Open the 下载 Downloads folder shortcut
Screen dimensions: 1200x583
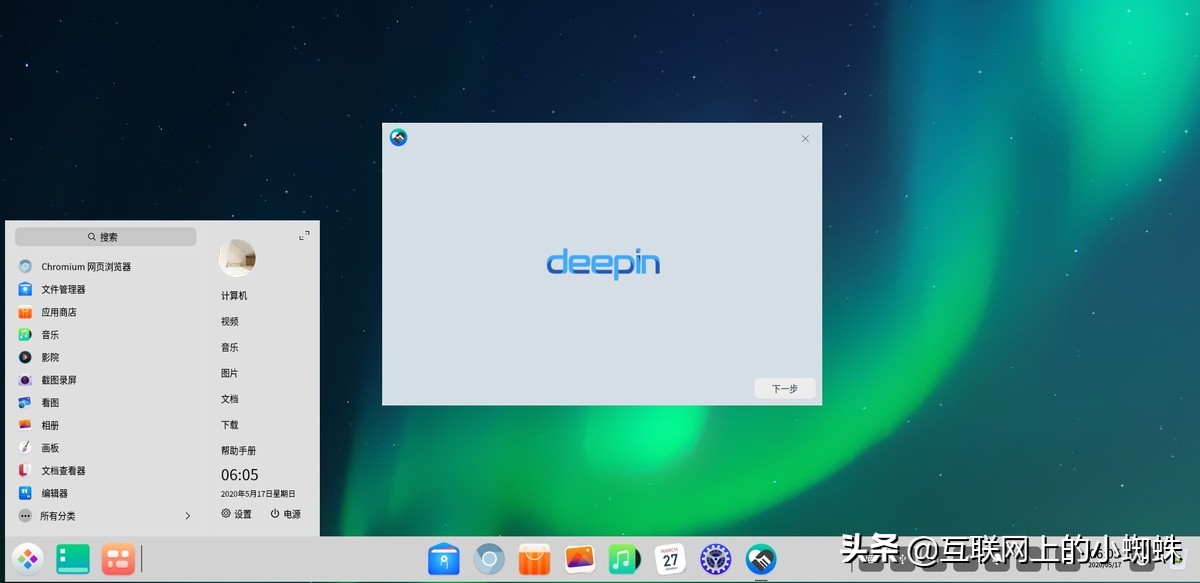pos(229,424)
